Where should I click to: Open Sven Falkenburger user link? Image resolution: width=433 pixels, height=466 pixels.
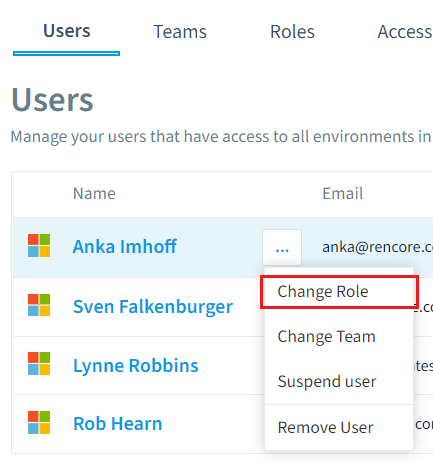[153, 307]
